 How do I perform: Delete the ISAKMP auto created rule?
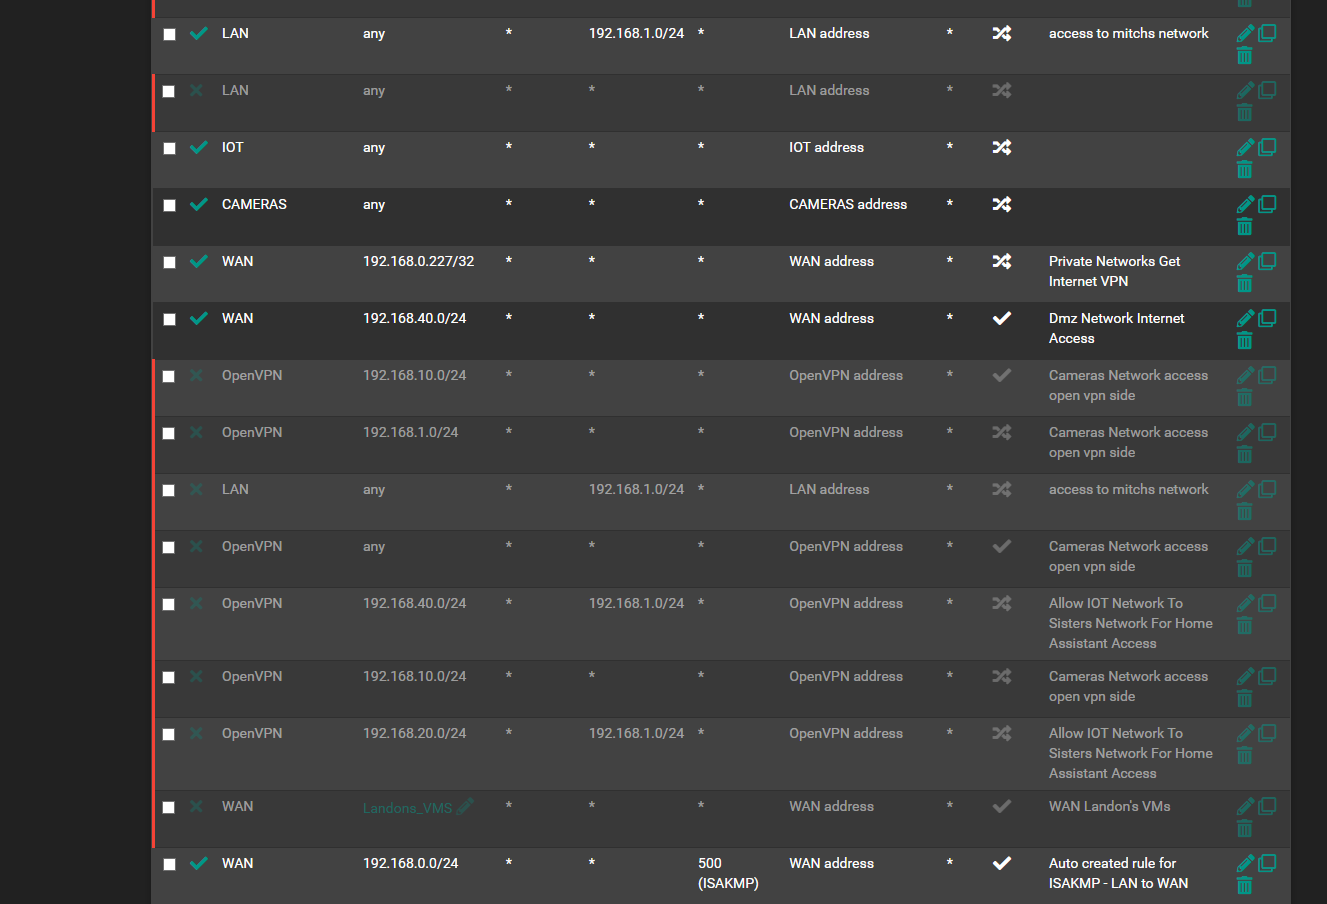coord(1245,885)
